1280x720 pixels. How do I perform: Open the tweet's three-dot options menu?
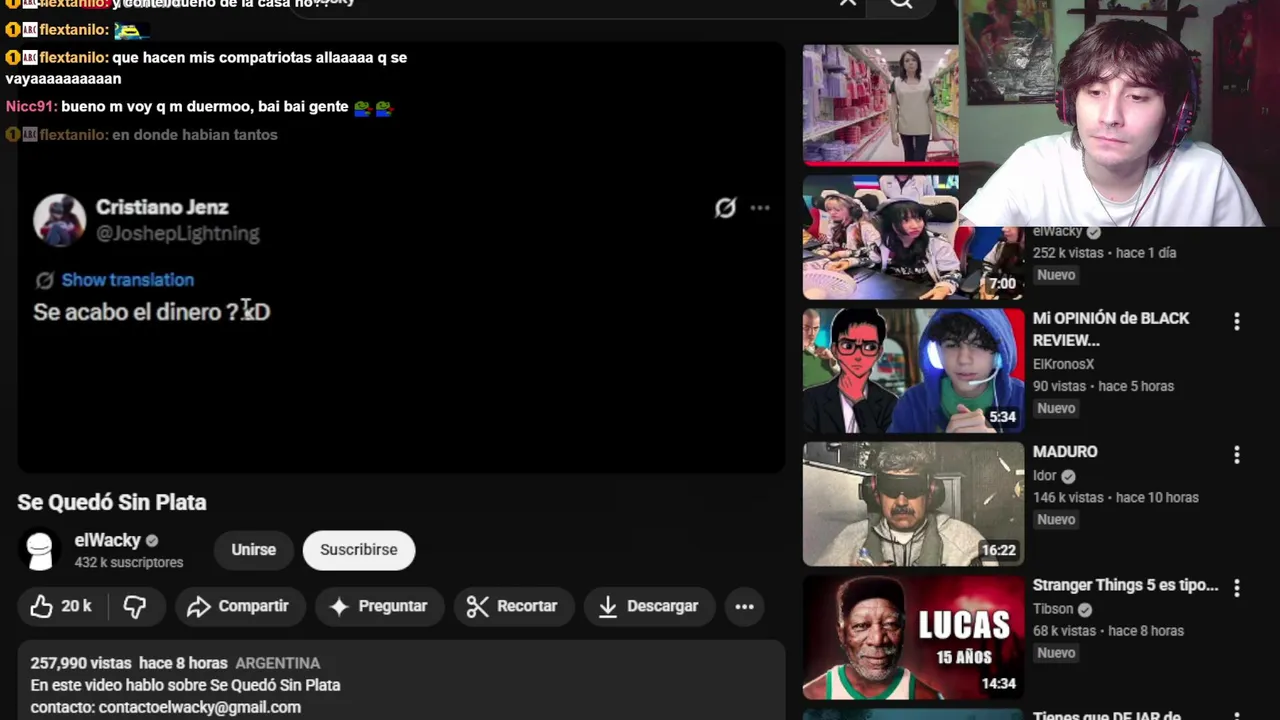coord(760,208)
